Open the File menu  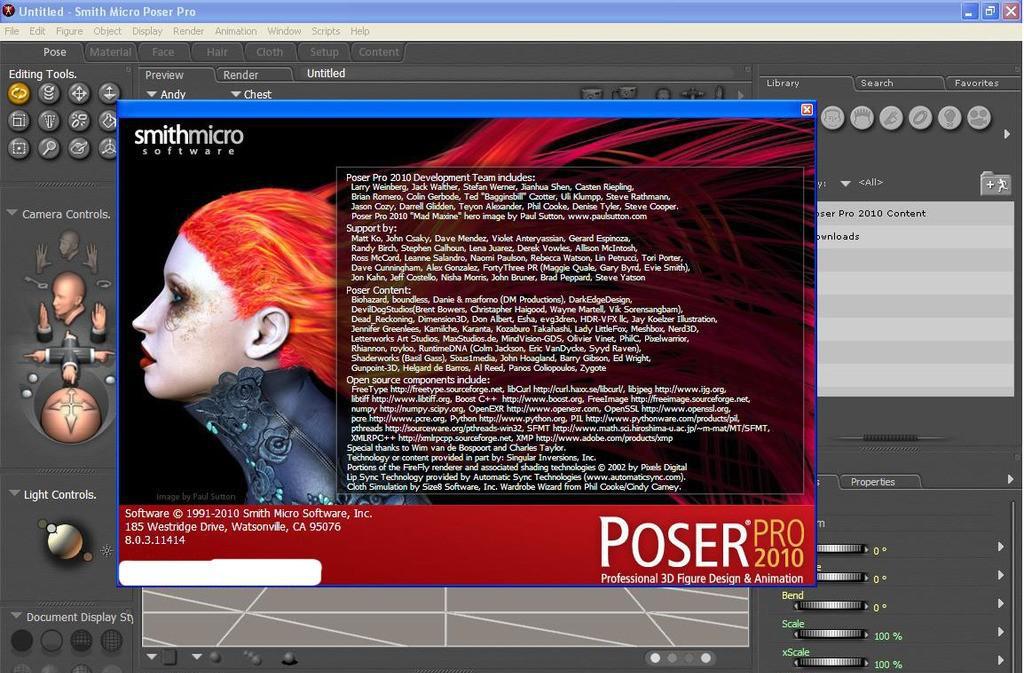pos(12,31)
